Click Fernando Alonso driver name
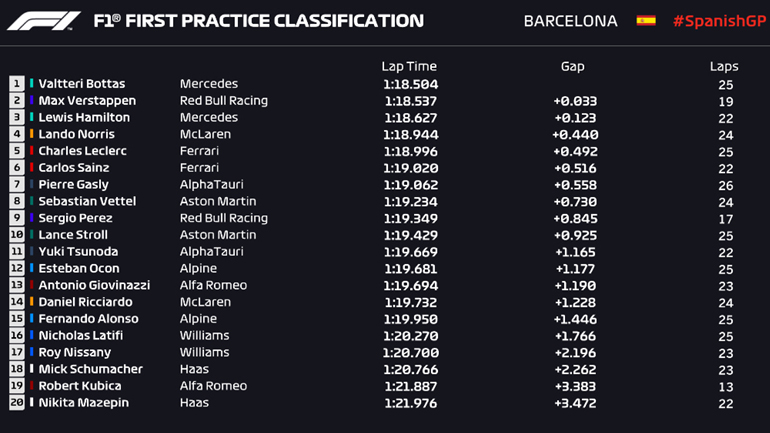The image size is (770, 433). [88, 319]
